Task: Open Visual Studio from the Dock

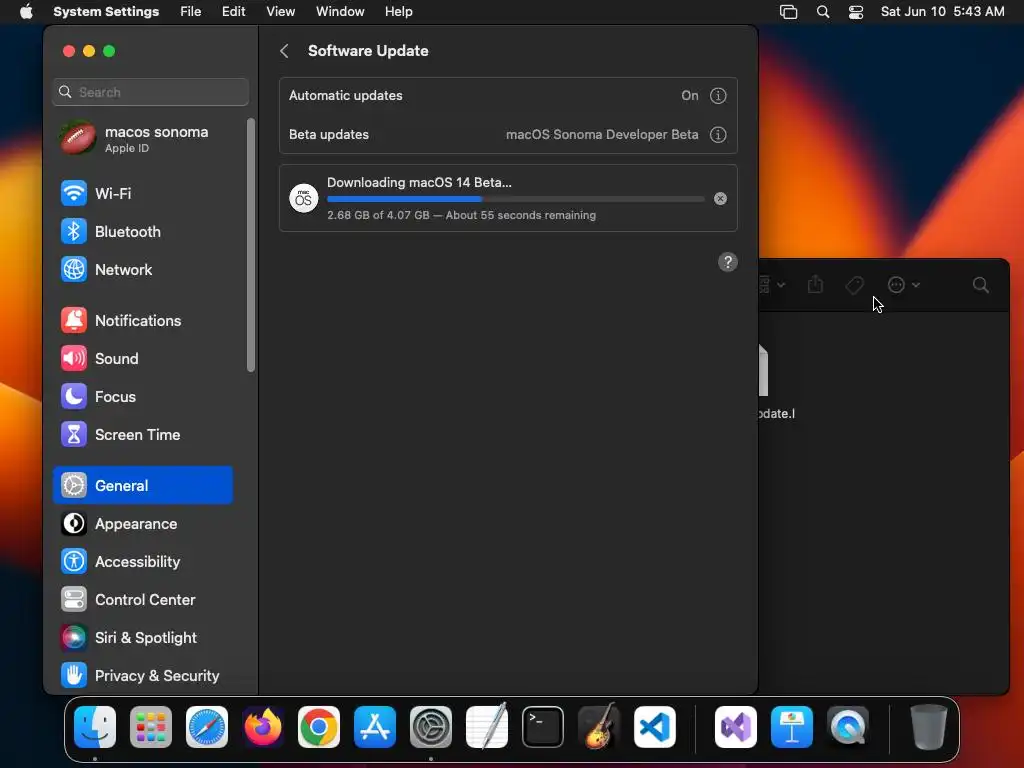Action: (736, 727)
